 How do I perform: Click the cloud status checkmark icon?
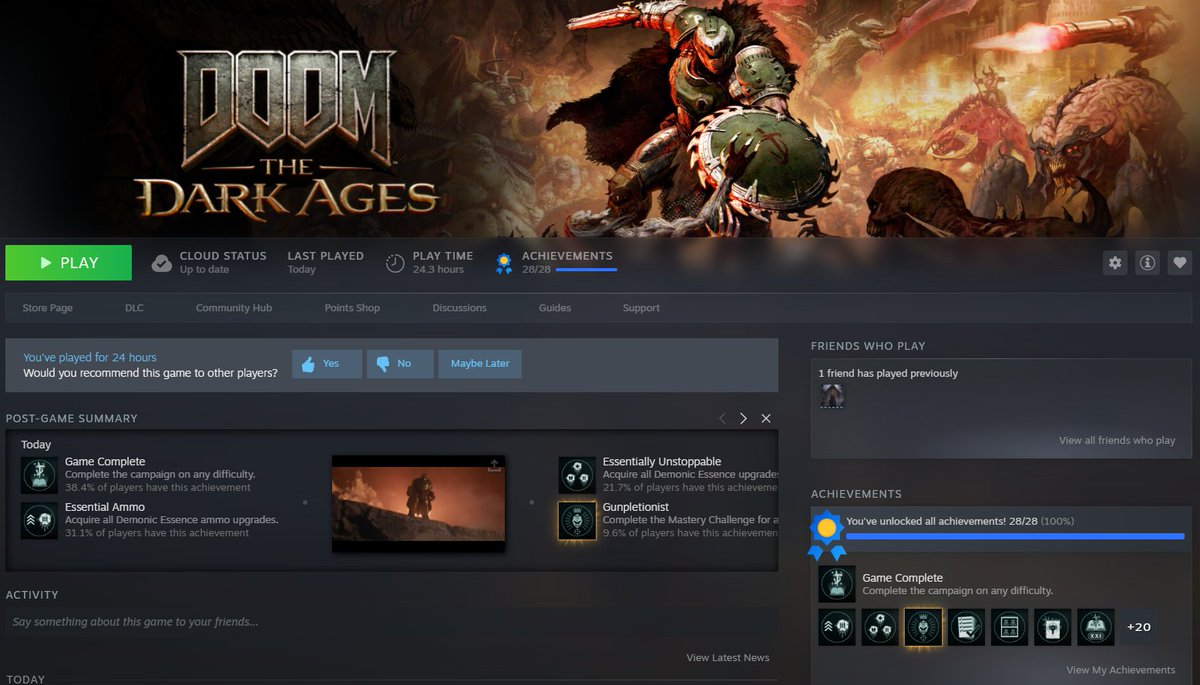(x=161, y=263)
